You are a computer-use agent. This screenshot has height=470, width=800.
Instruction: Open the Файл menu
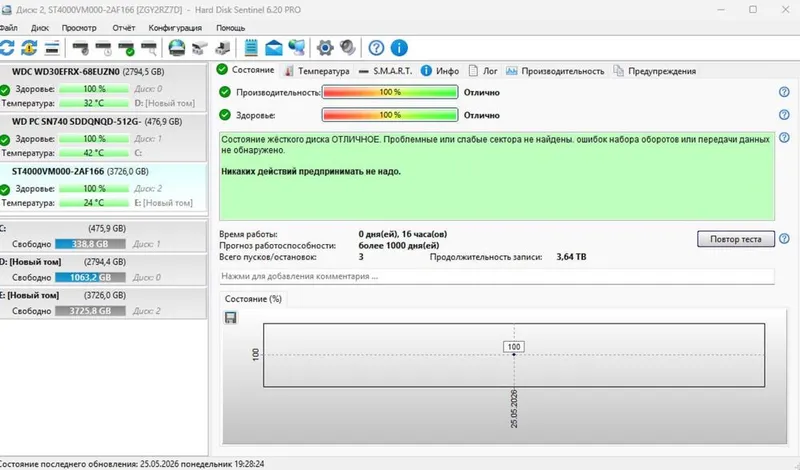click(x=9, y=28)
